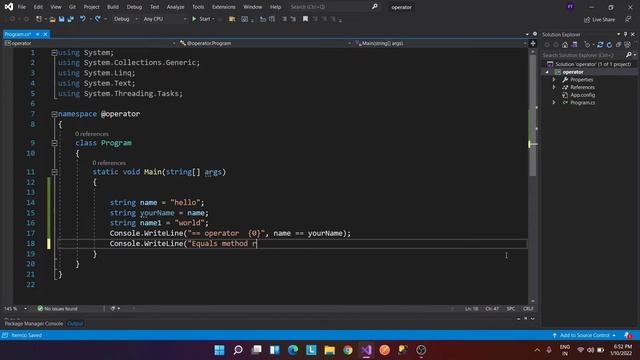Open the Build menu

click(x=113, y=7)
